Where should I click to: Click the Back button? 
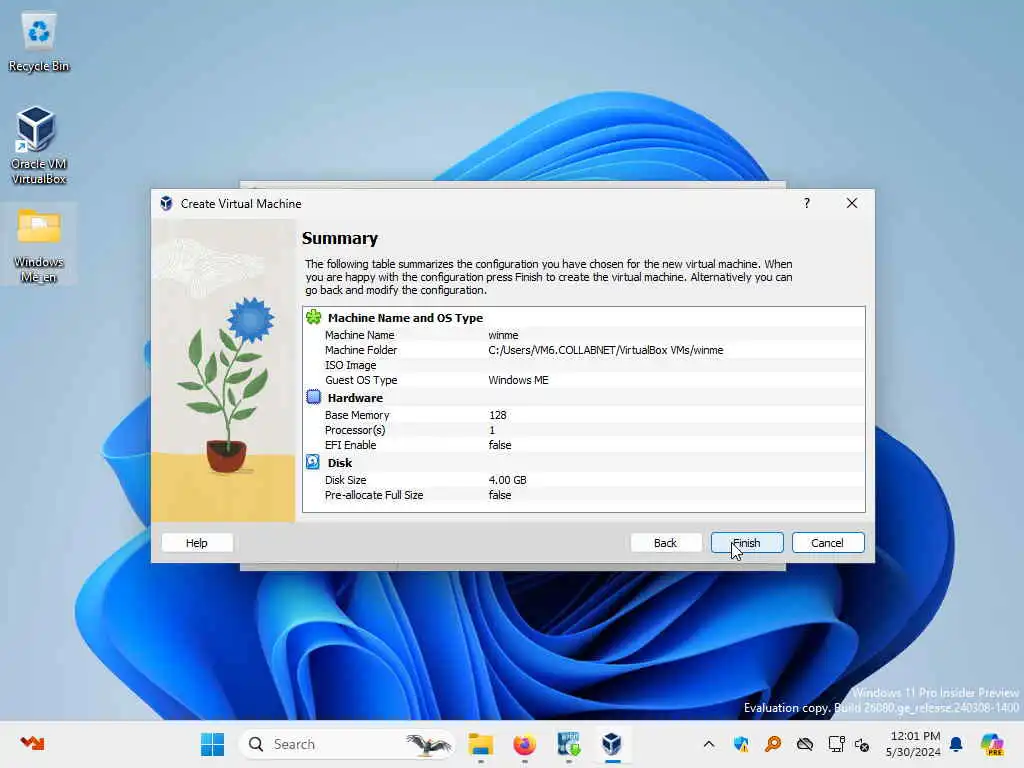pyautogui.click(x=665, y=543)
